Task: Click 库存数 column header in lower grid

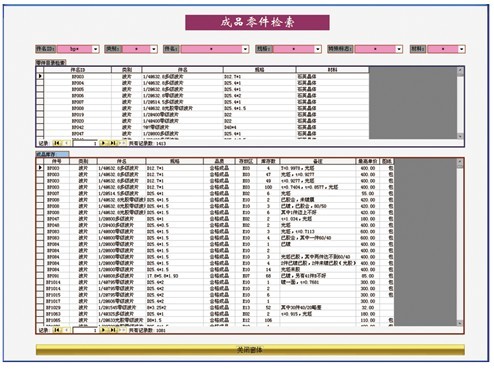Action: (x=268, y=161)
